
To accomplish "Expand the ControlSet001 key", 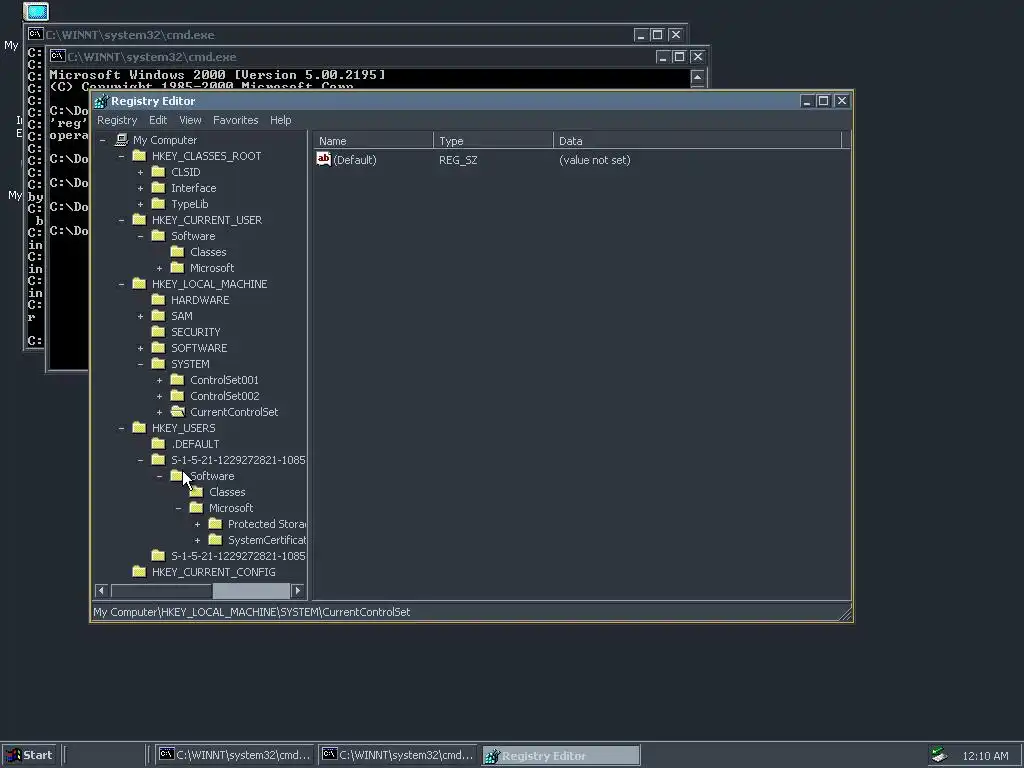I will tap(159, 380).
